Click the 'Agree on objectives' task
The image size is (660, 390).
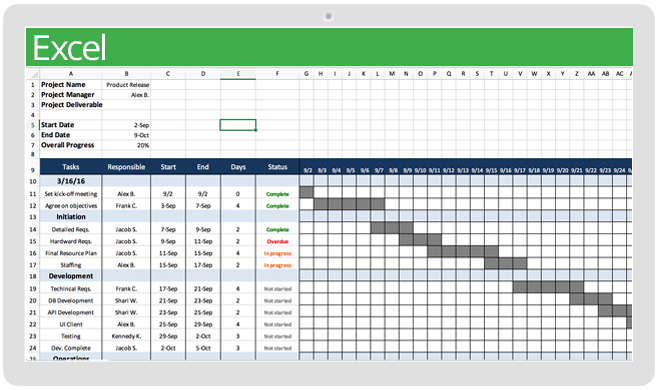pos(71,206)
